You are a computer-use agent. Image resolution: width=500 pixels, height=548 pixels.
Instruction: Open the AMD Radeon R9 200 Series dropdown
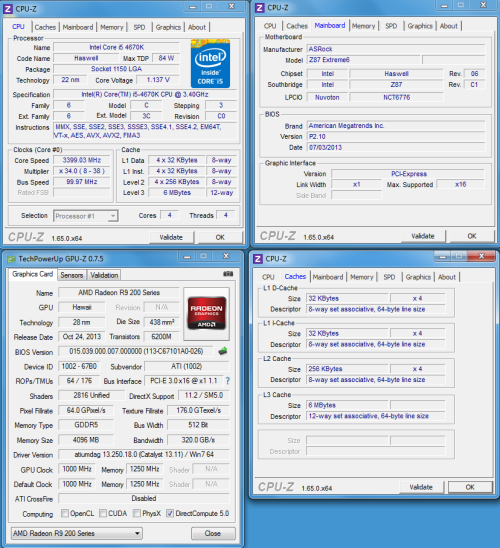click(x=77, y=533)
